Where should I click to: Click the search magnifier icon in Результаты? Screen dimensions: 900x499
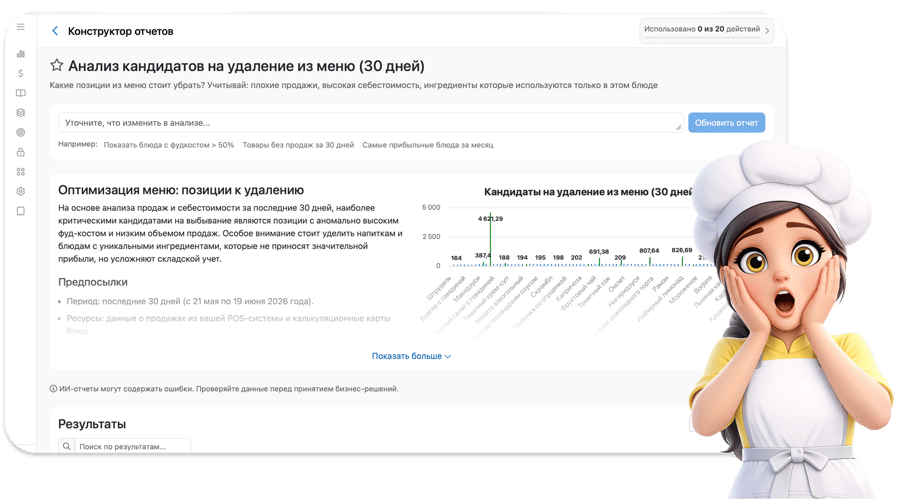[67, 446]
